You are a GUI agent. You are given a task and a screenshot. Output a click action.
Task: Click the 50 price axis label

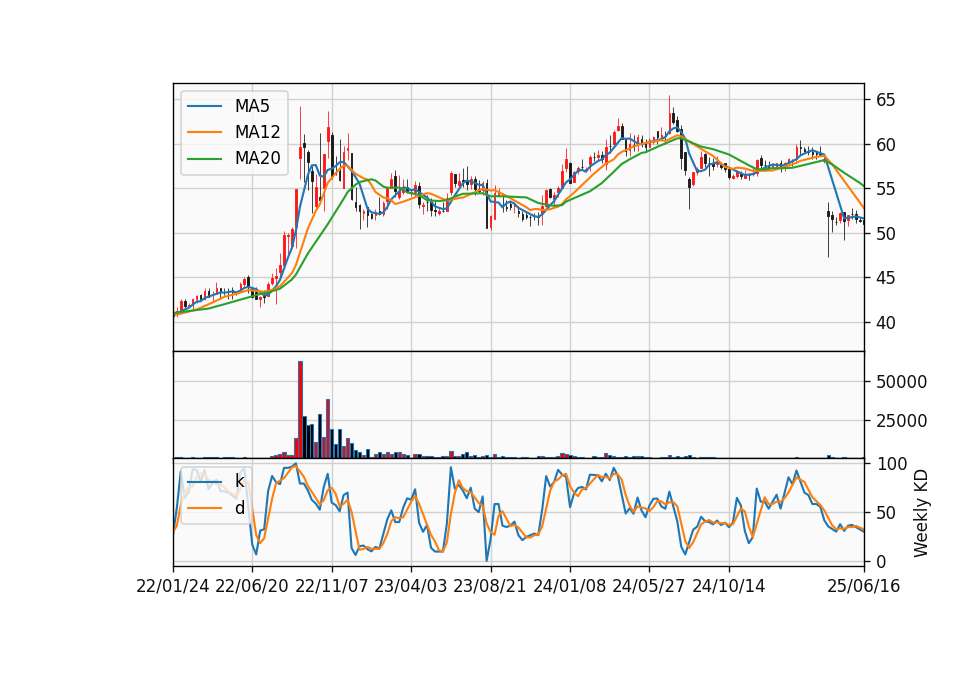[885, 233]
